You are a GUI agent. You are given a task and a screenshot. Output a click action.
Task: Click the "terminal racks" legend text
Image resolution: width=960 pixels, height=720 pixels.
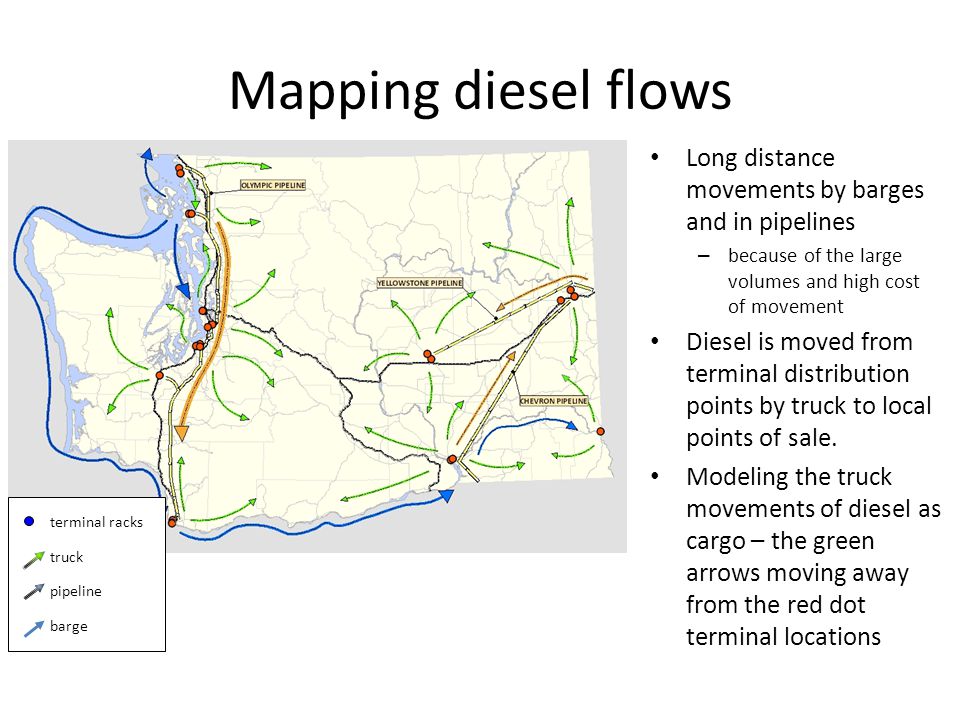[96, 522]
